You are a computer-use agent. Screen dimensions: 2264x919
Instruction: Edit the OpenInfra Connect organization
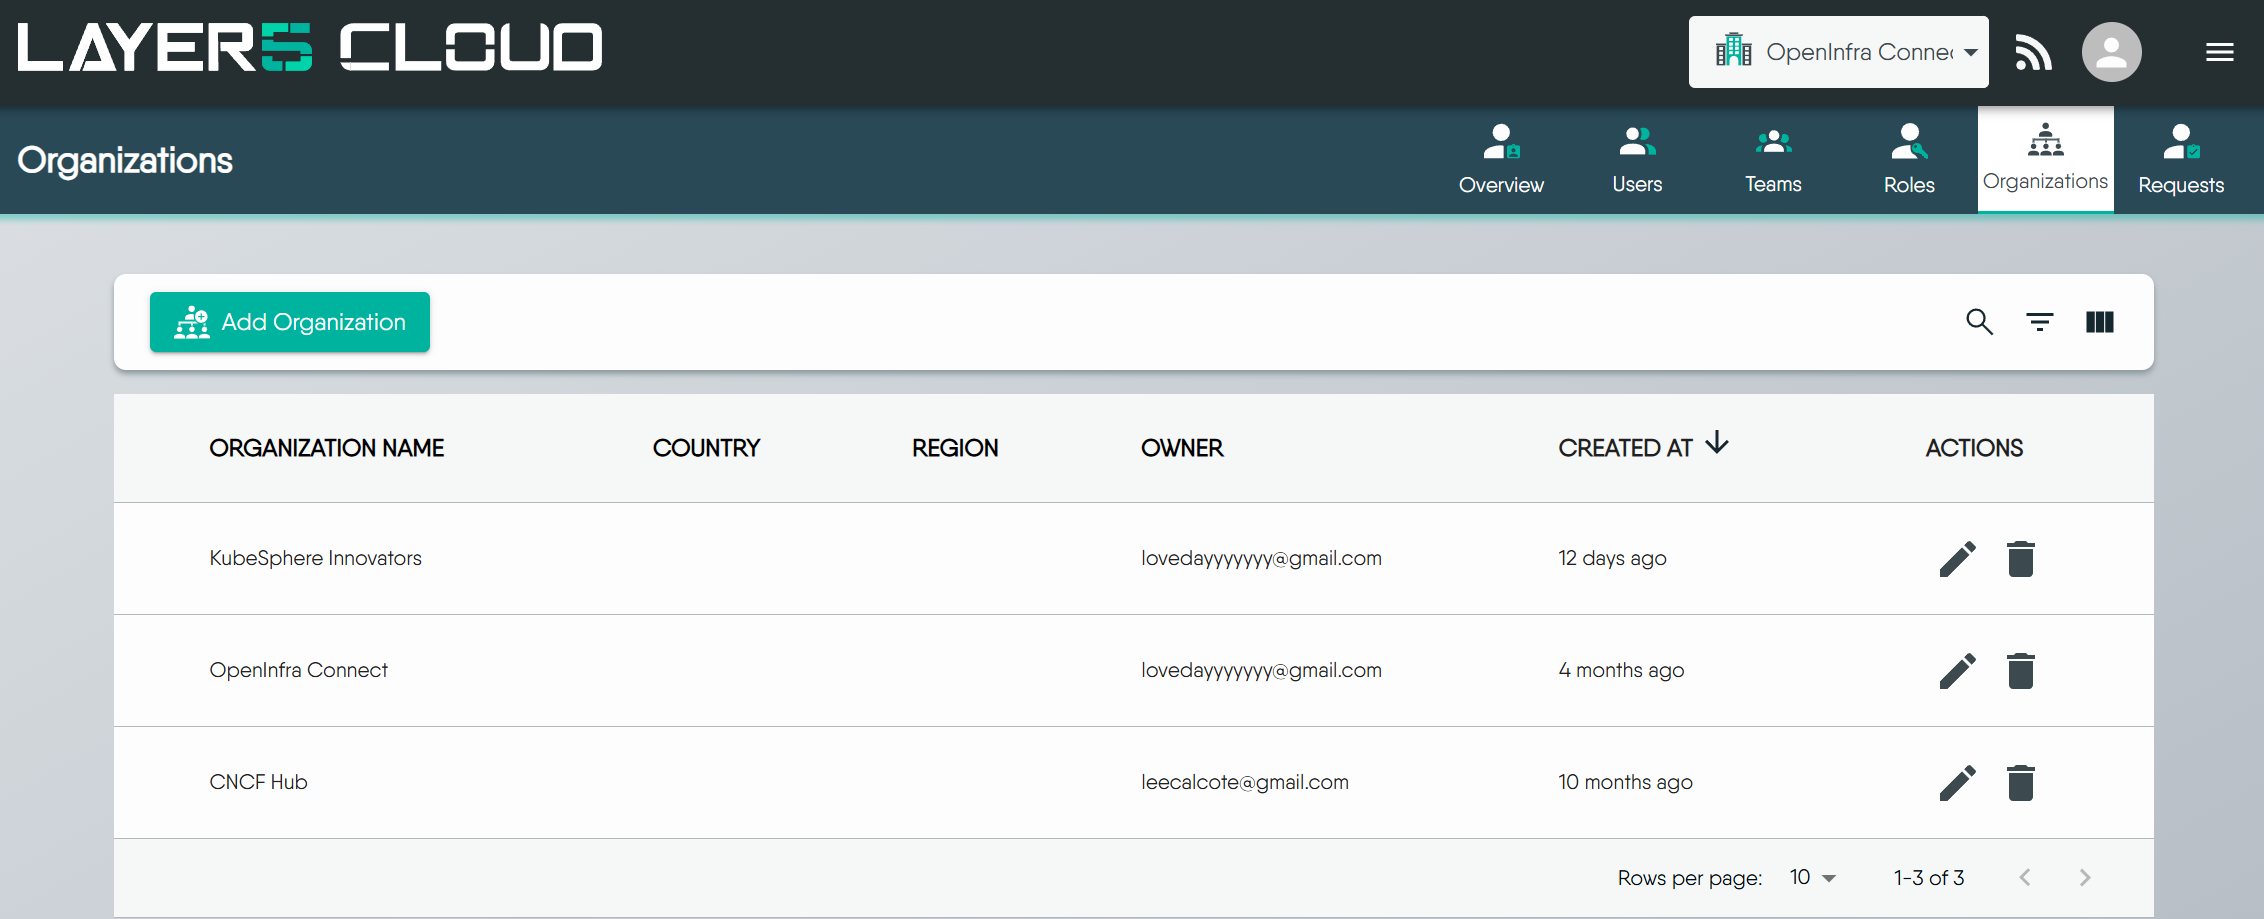(x=1957, y=671)
